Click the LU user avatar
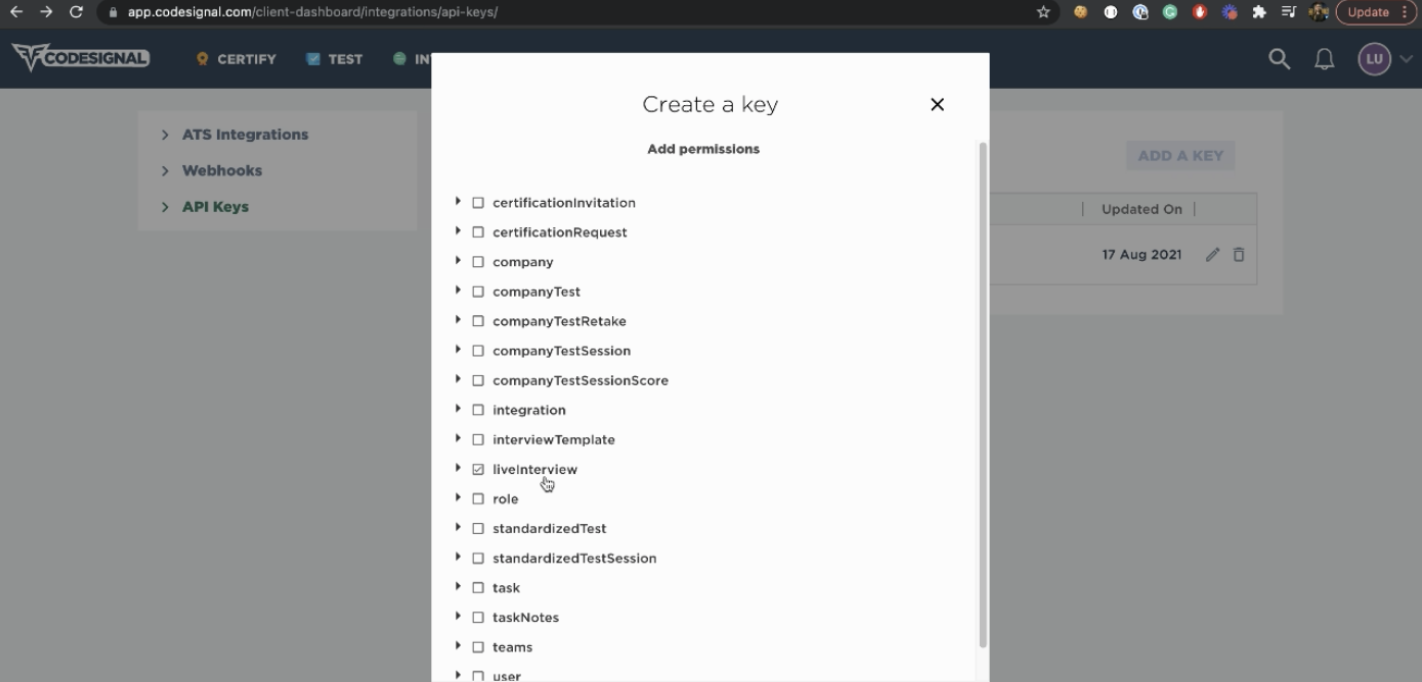1422x682 pixels. [1374, 59]
